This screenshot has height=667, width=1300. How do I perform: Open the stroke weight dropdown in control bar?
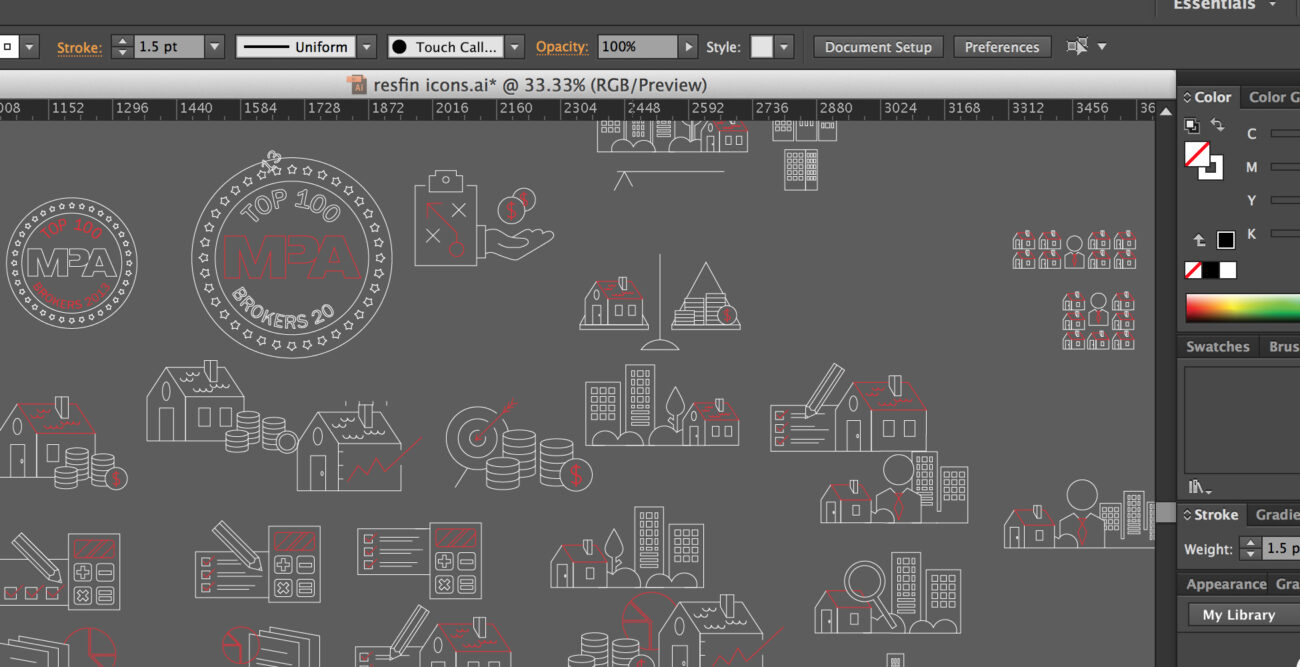click(x=215, y=47)
